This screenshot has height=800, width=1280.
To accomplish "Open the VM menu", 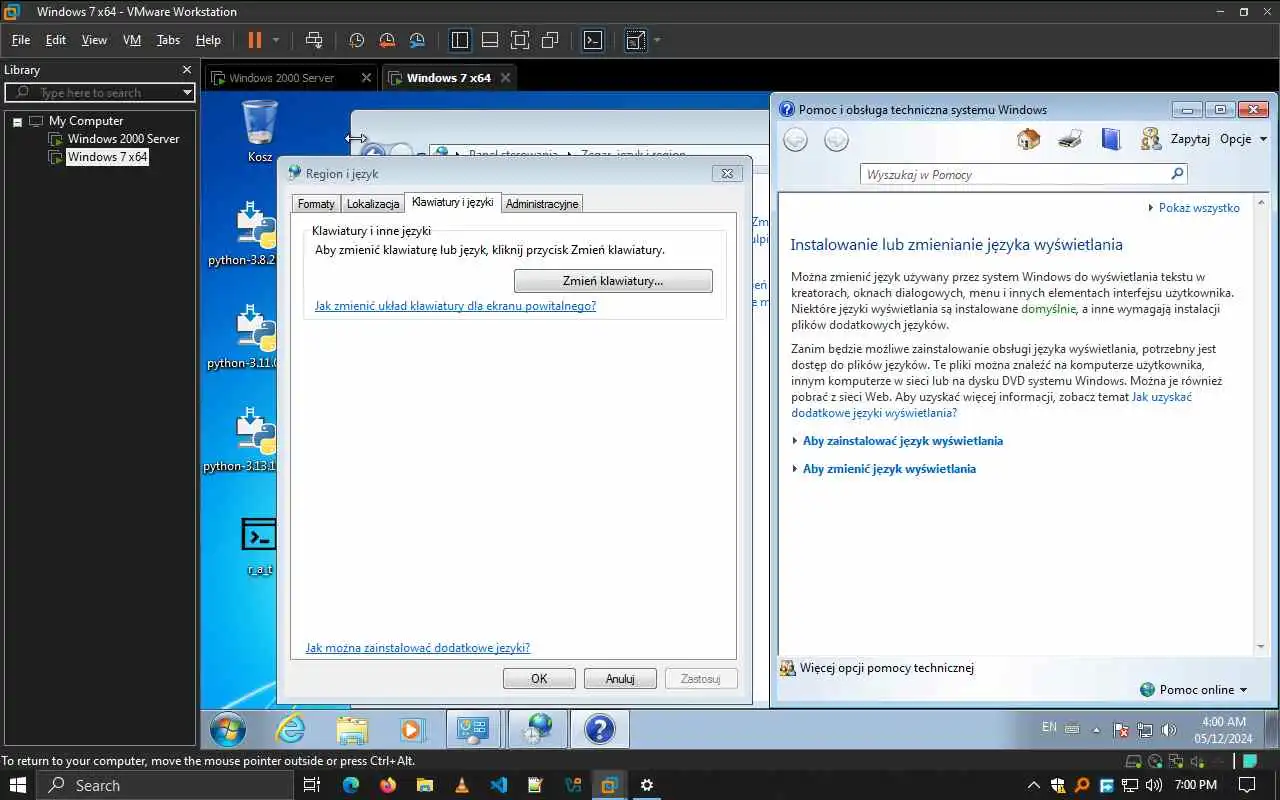I will pos(132,40).
